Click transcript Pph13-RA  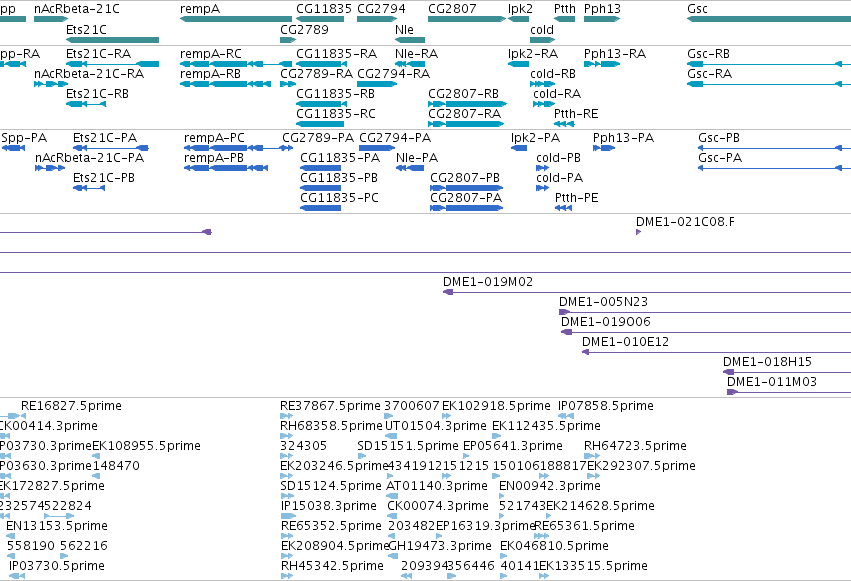[615, 53]
